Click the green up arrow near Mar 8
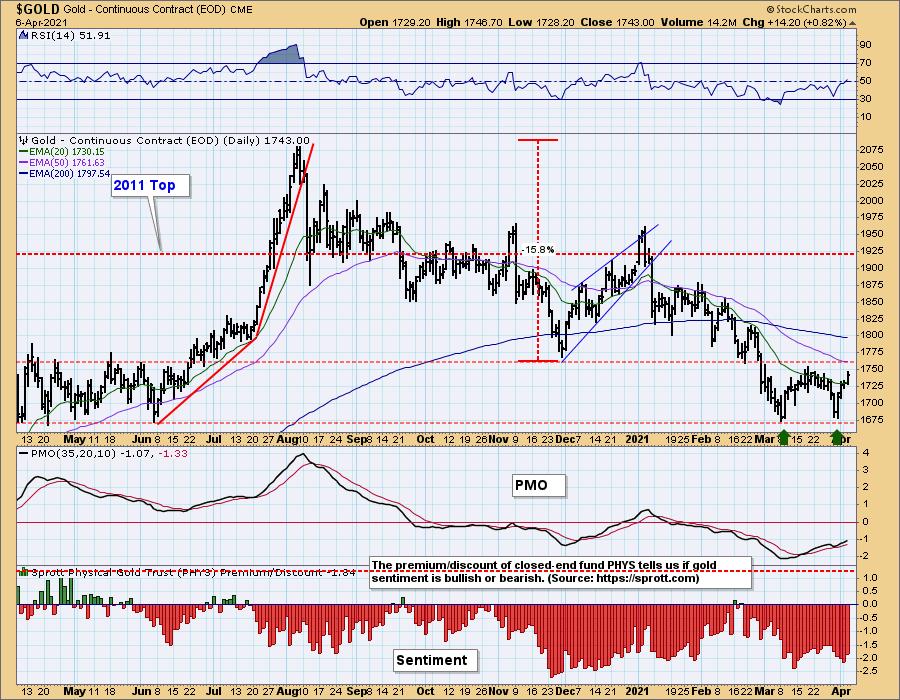 click(x=783, y=436)
